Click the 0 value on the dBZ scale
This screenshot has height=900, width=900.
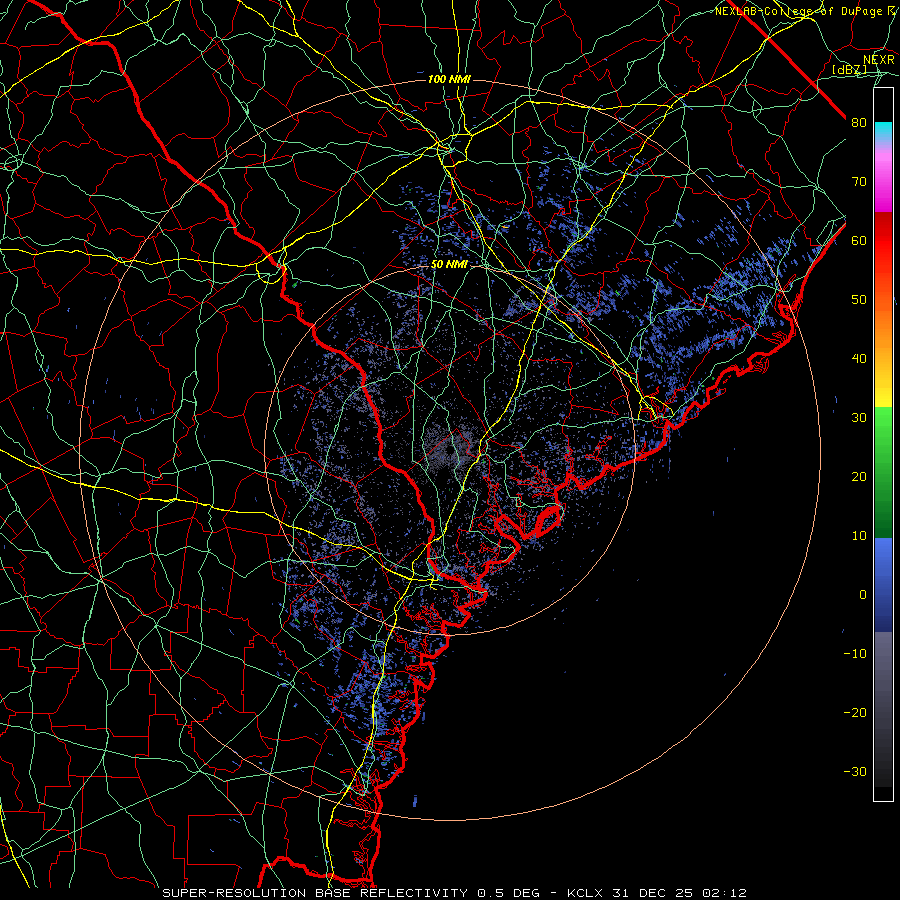863,595
